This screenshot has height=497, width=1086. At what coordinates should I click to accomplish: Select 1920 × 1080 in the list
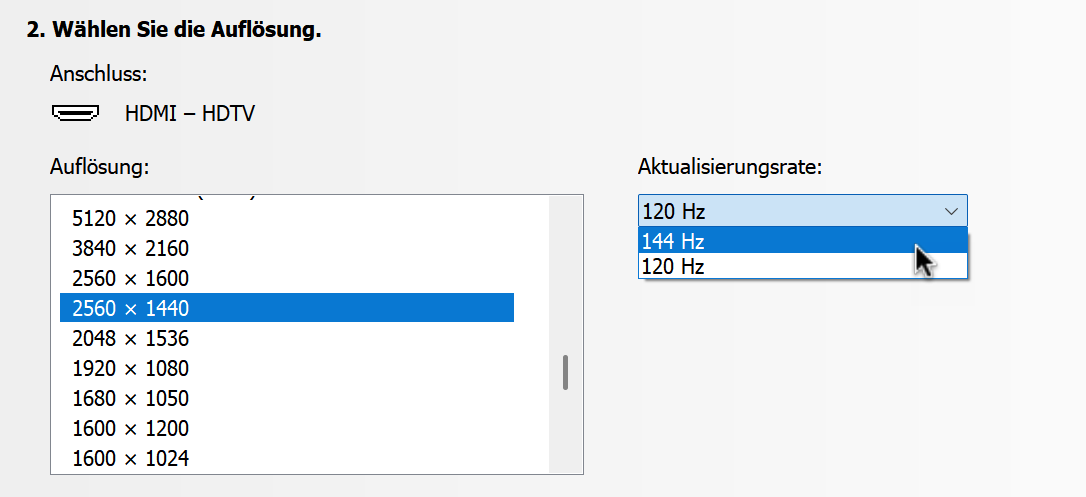[130, 368]
